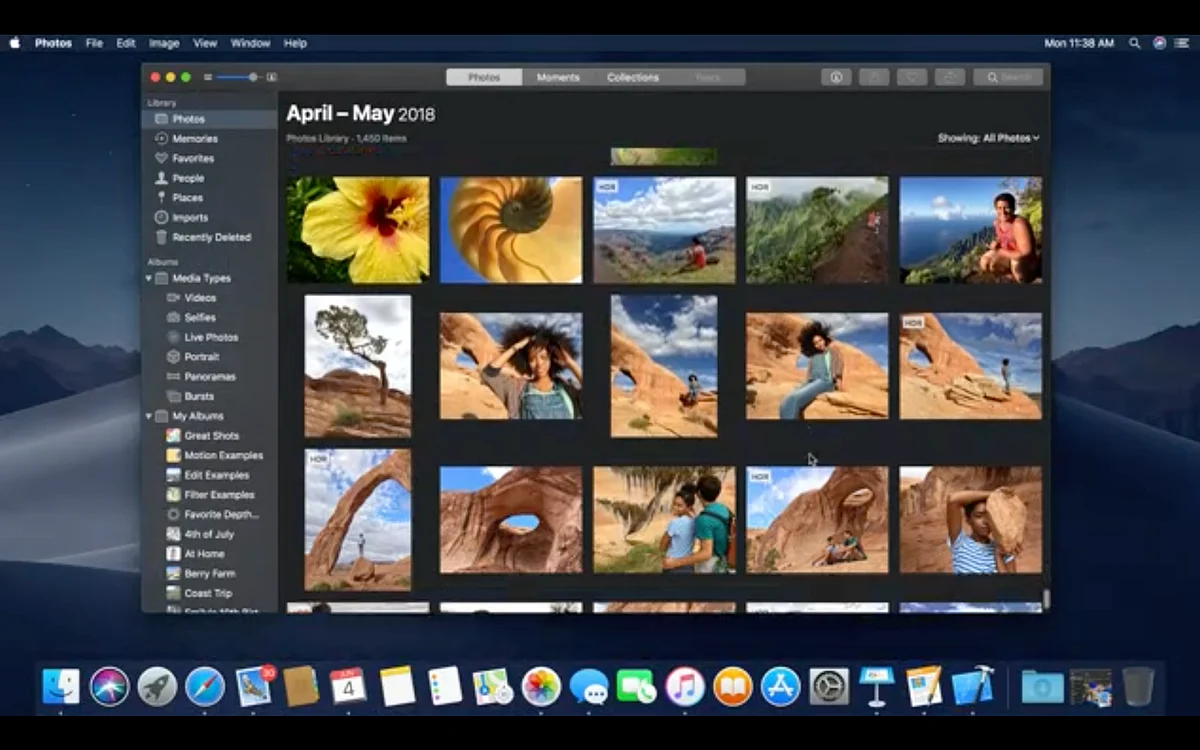Screen dimensions: 1200x750
Task: Open the Window menu
Action: click(x=250, y=43)
